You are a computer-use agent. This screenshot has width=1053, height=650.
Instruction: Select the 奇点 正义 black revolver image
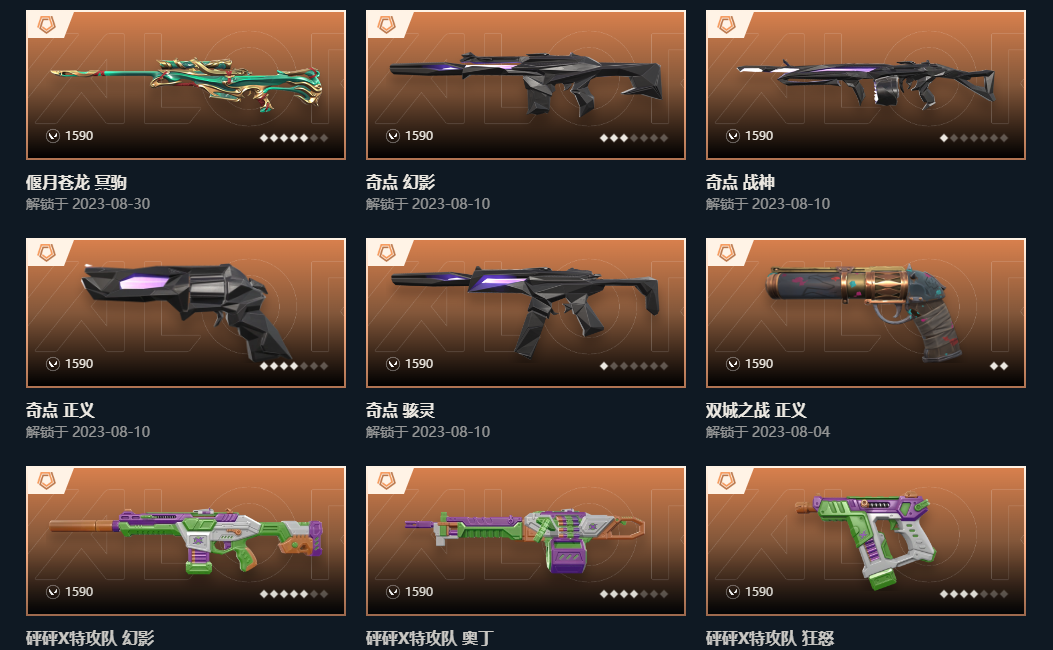(186, 312)
